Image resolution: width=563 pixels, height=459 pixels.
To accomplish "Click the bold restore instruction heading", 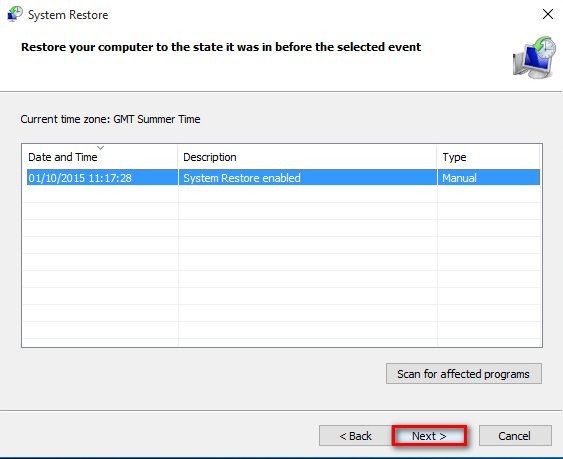I will 221,47.
